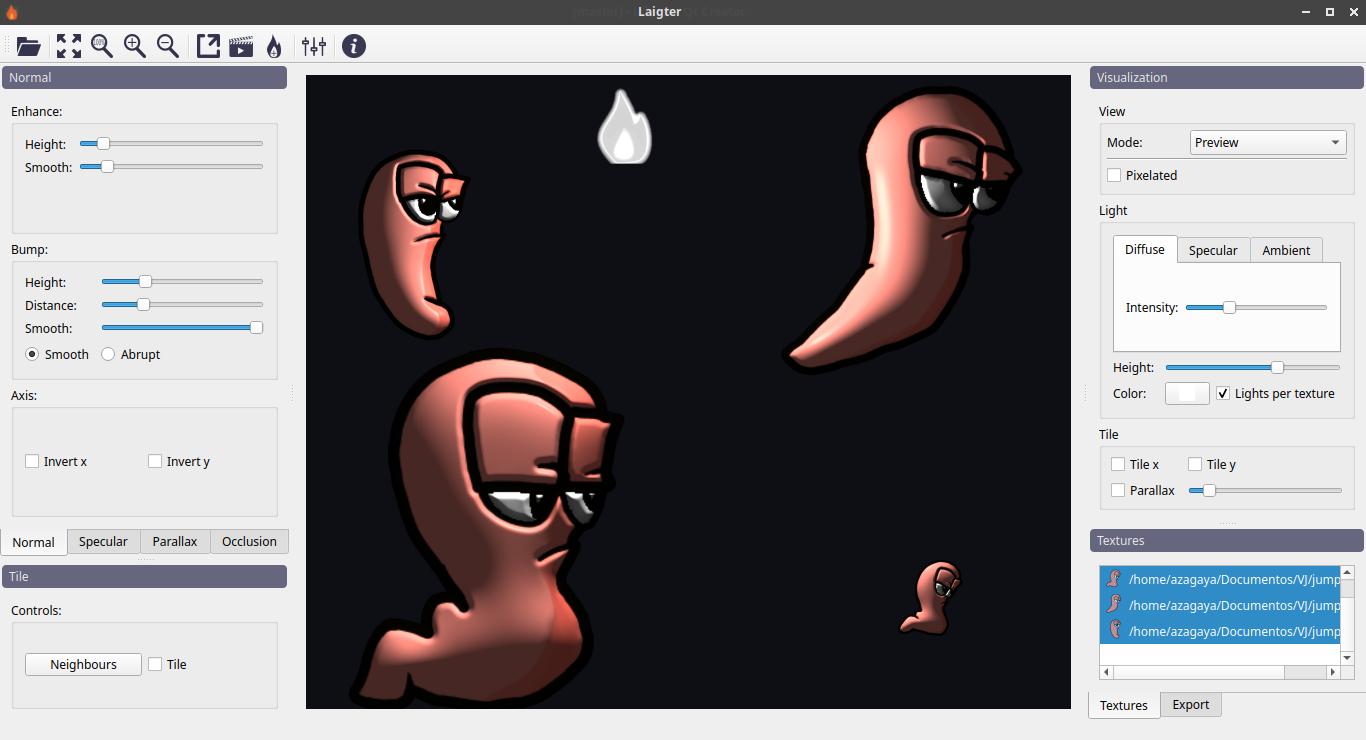This screenshot has width=1366, height=740.
Task: Click the Enhance Smooth slider
Action: tap(171, 167)
